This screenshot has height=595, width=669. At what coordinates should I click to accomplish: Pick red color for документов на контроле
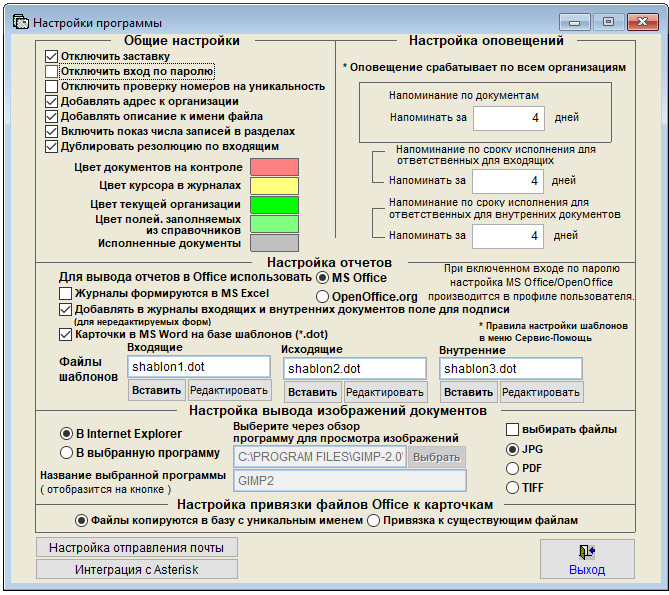[x=274, y=167]
